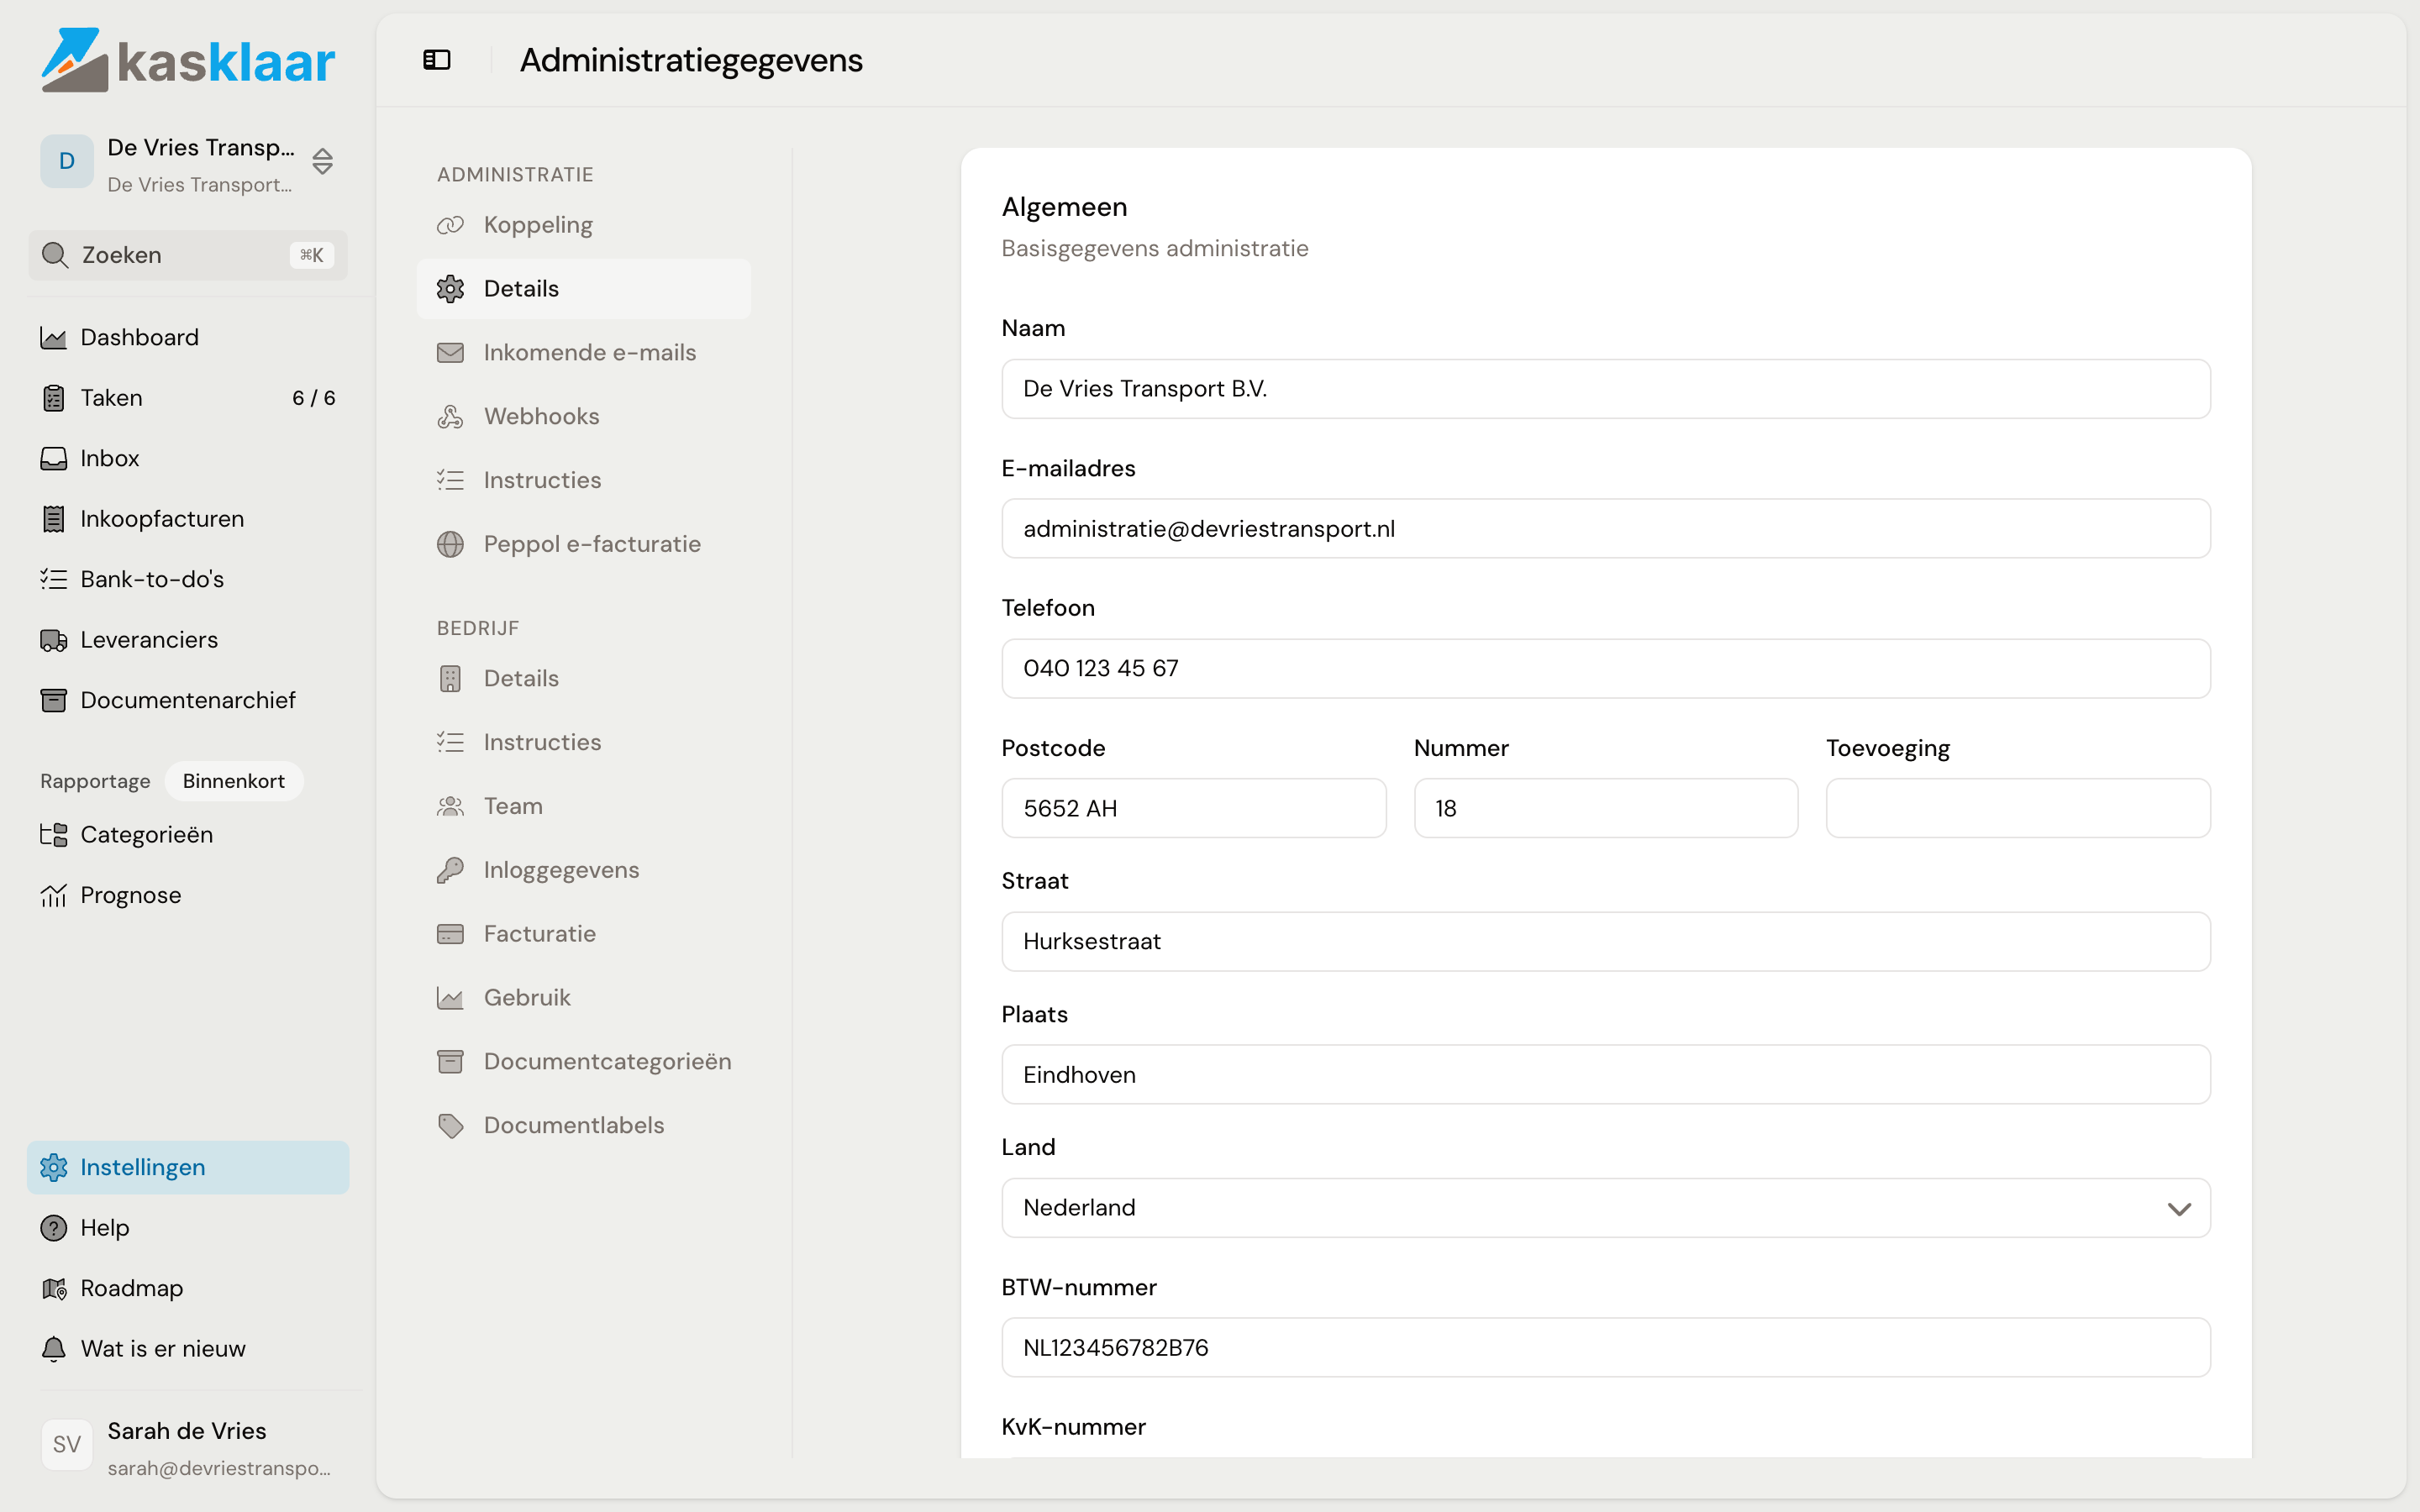
Task: Toggle the sidebar panel icon
Action: tap(437, 60)
